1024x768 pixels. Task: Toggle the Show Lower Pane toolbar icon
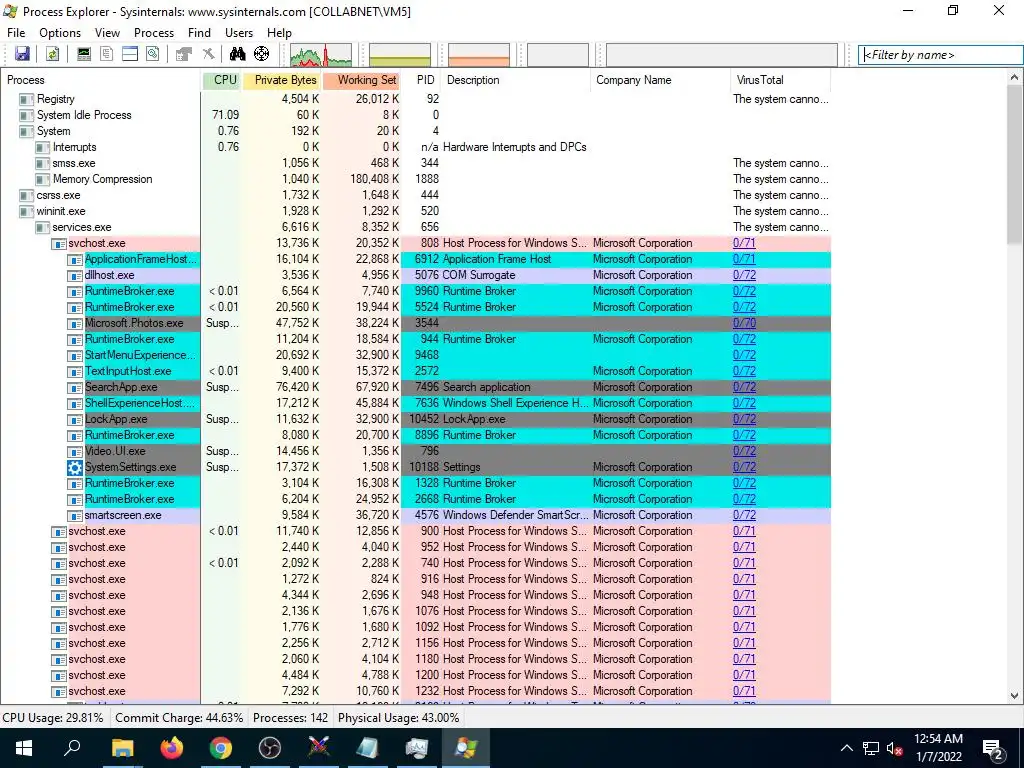click(130, 54)
